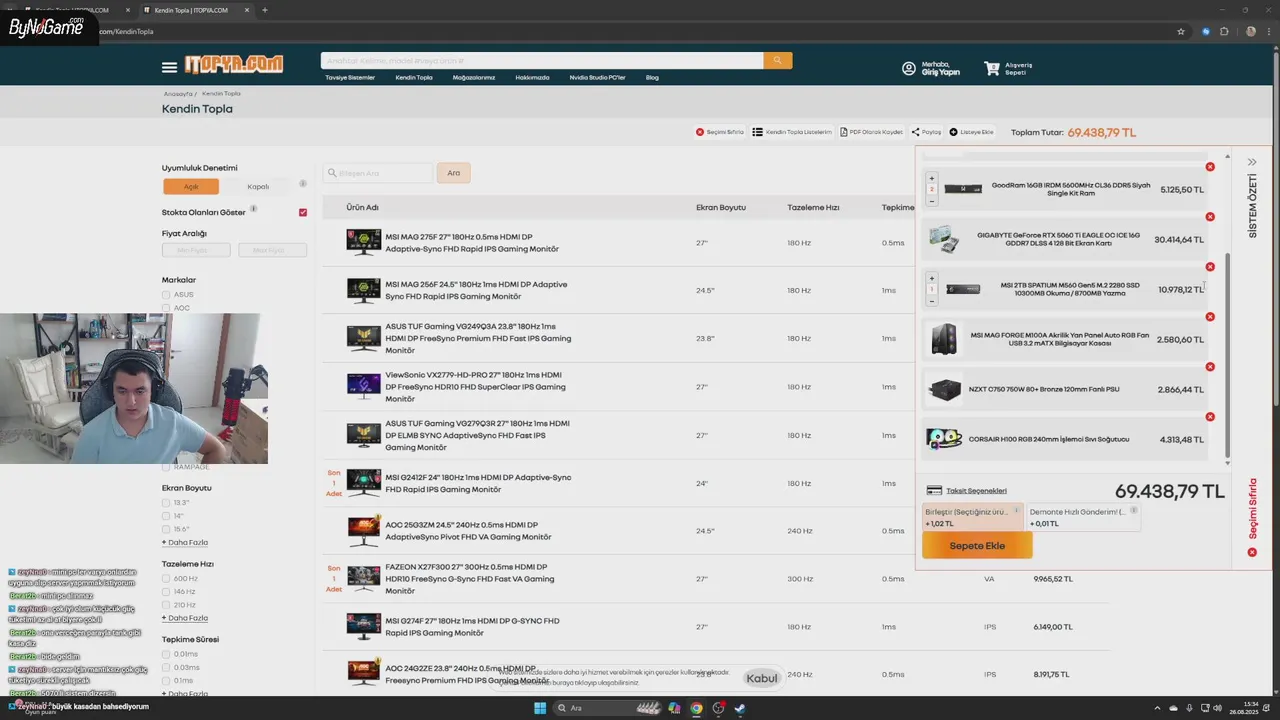The height and width of the screenshot is (720, 1280).
Task: Bookmark this page with star icon
Action: pyautogui.click(x=1181, y=31)
